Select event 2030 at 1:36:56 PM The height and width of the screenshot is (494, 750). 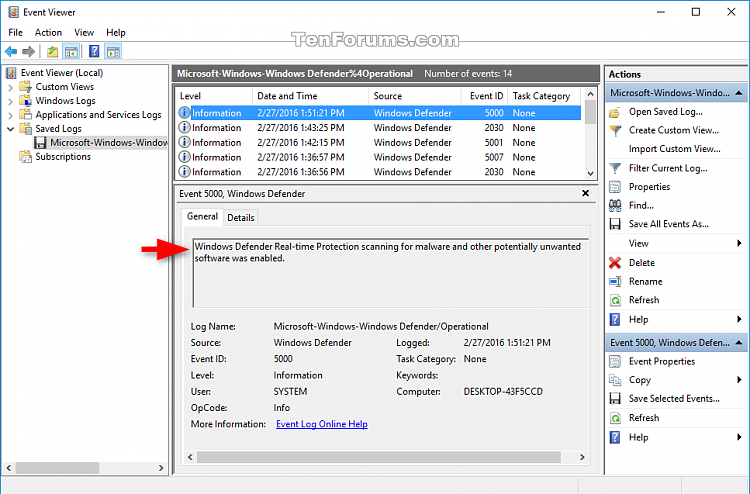click(x=379, y=172)
